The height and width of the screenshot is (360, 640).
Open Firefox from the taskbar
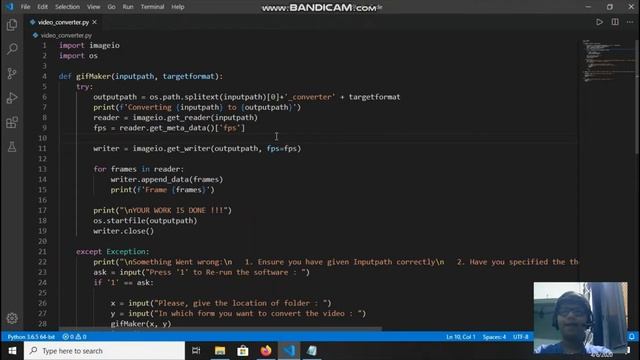pyautogui.click(x=266, y=351)
